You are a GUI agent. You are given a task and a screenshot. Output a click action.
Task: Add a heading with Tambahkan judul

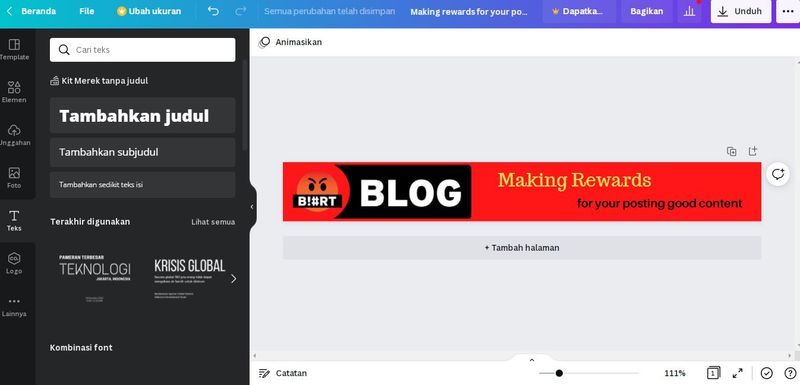(142, 116)
